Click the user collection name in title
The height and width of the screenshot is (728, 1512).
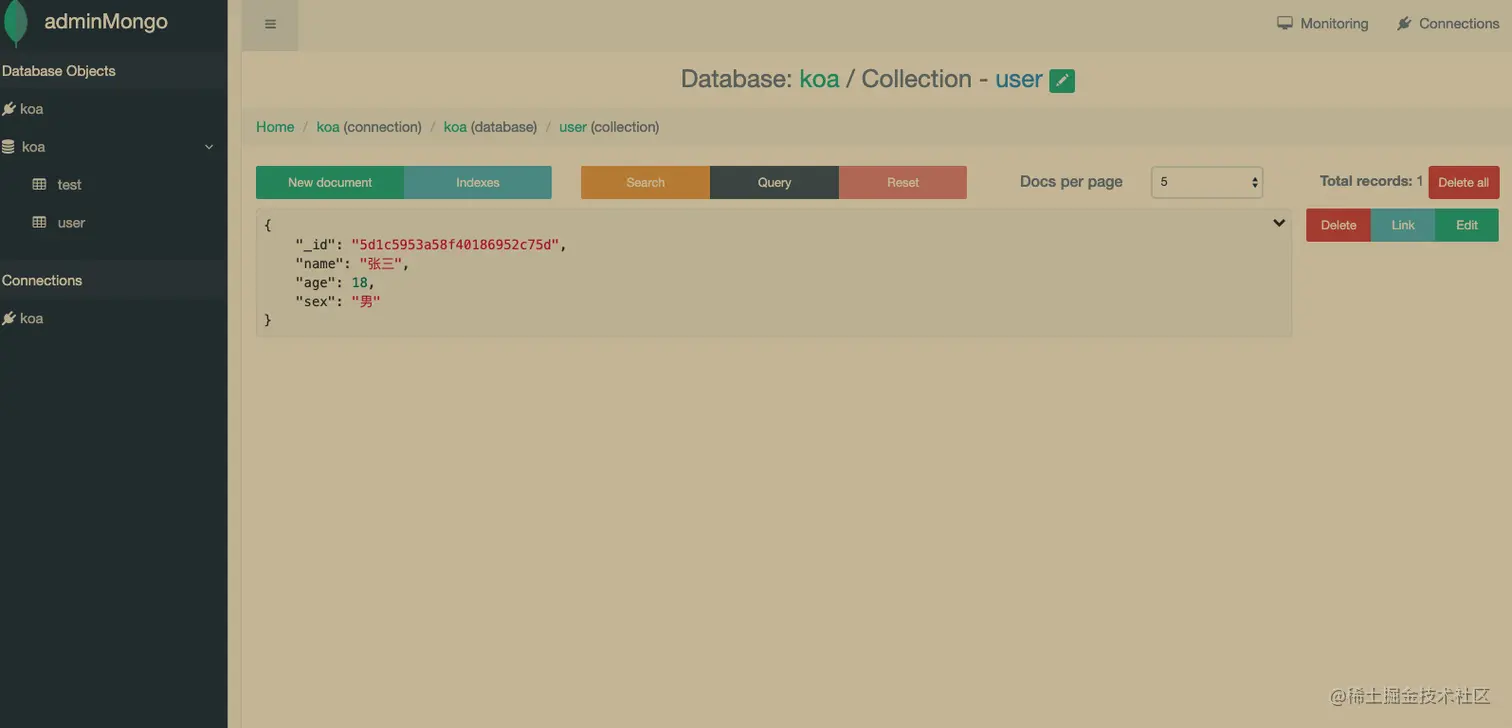1019,79
